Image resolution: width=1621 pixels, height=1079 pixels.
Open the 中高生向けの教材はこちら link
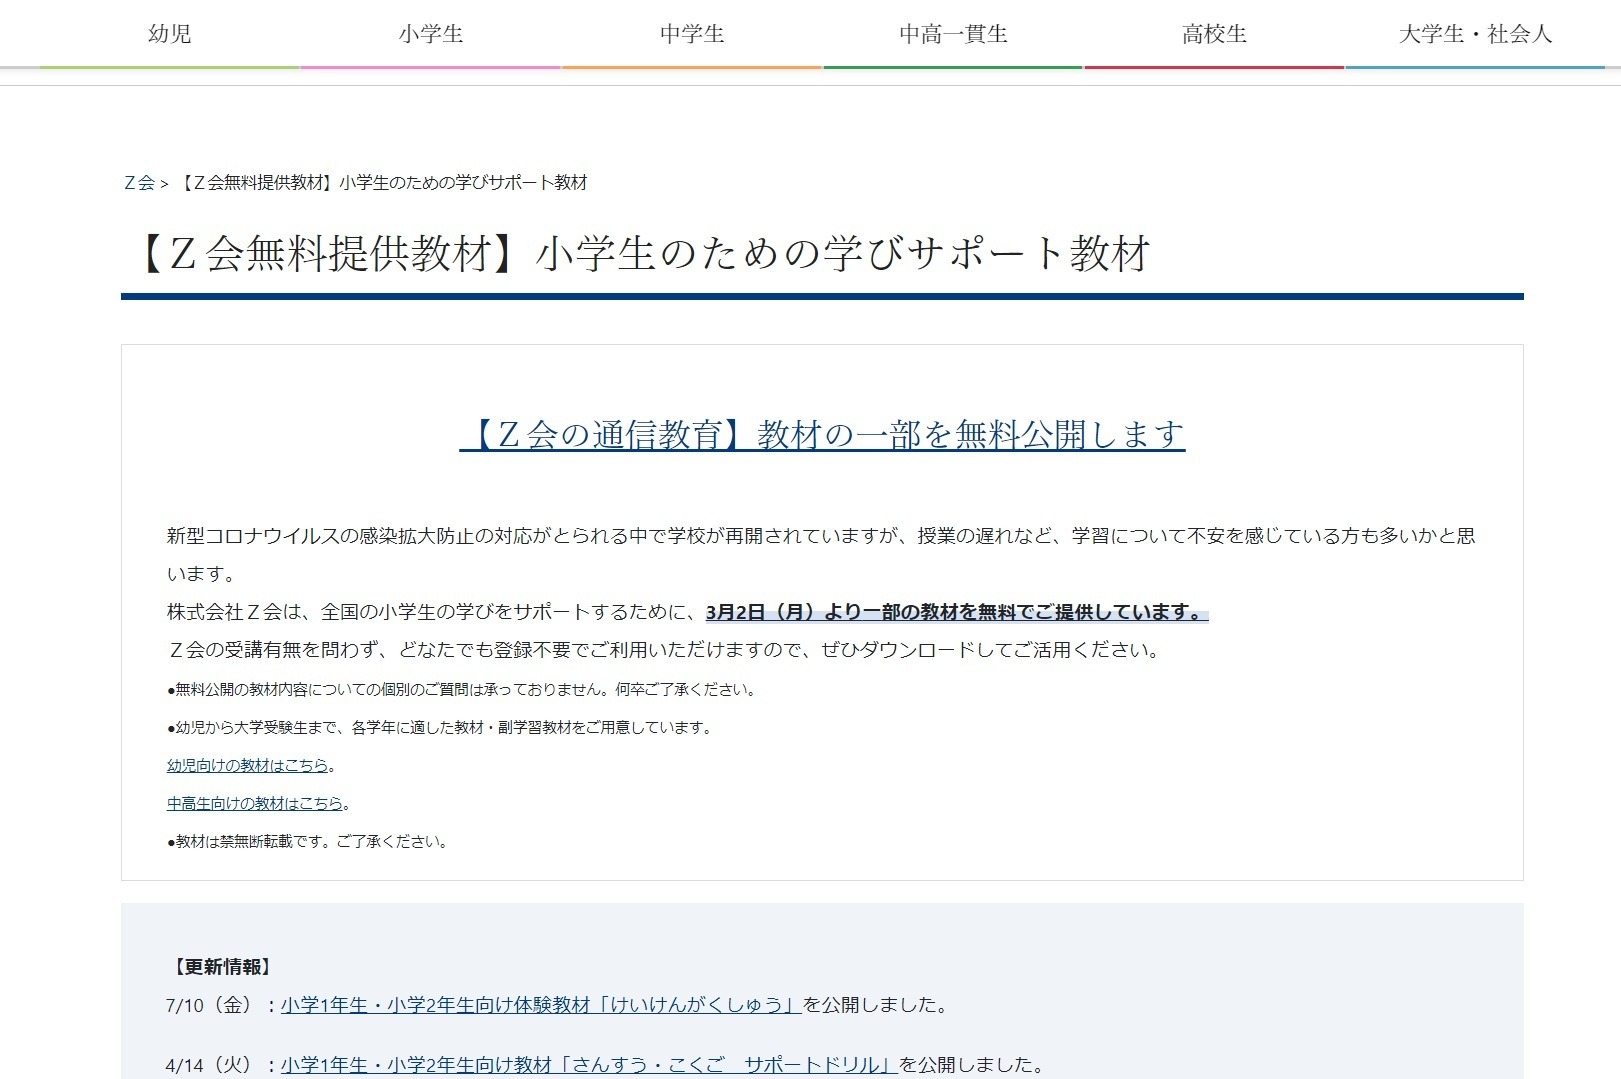pos(255,803)
